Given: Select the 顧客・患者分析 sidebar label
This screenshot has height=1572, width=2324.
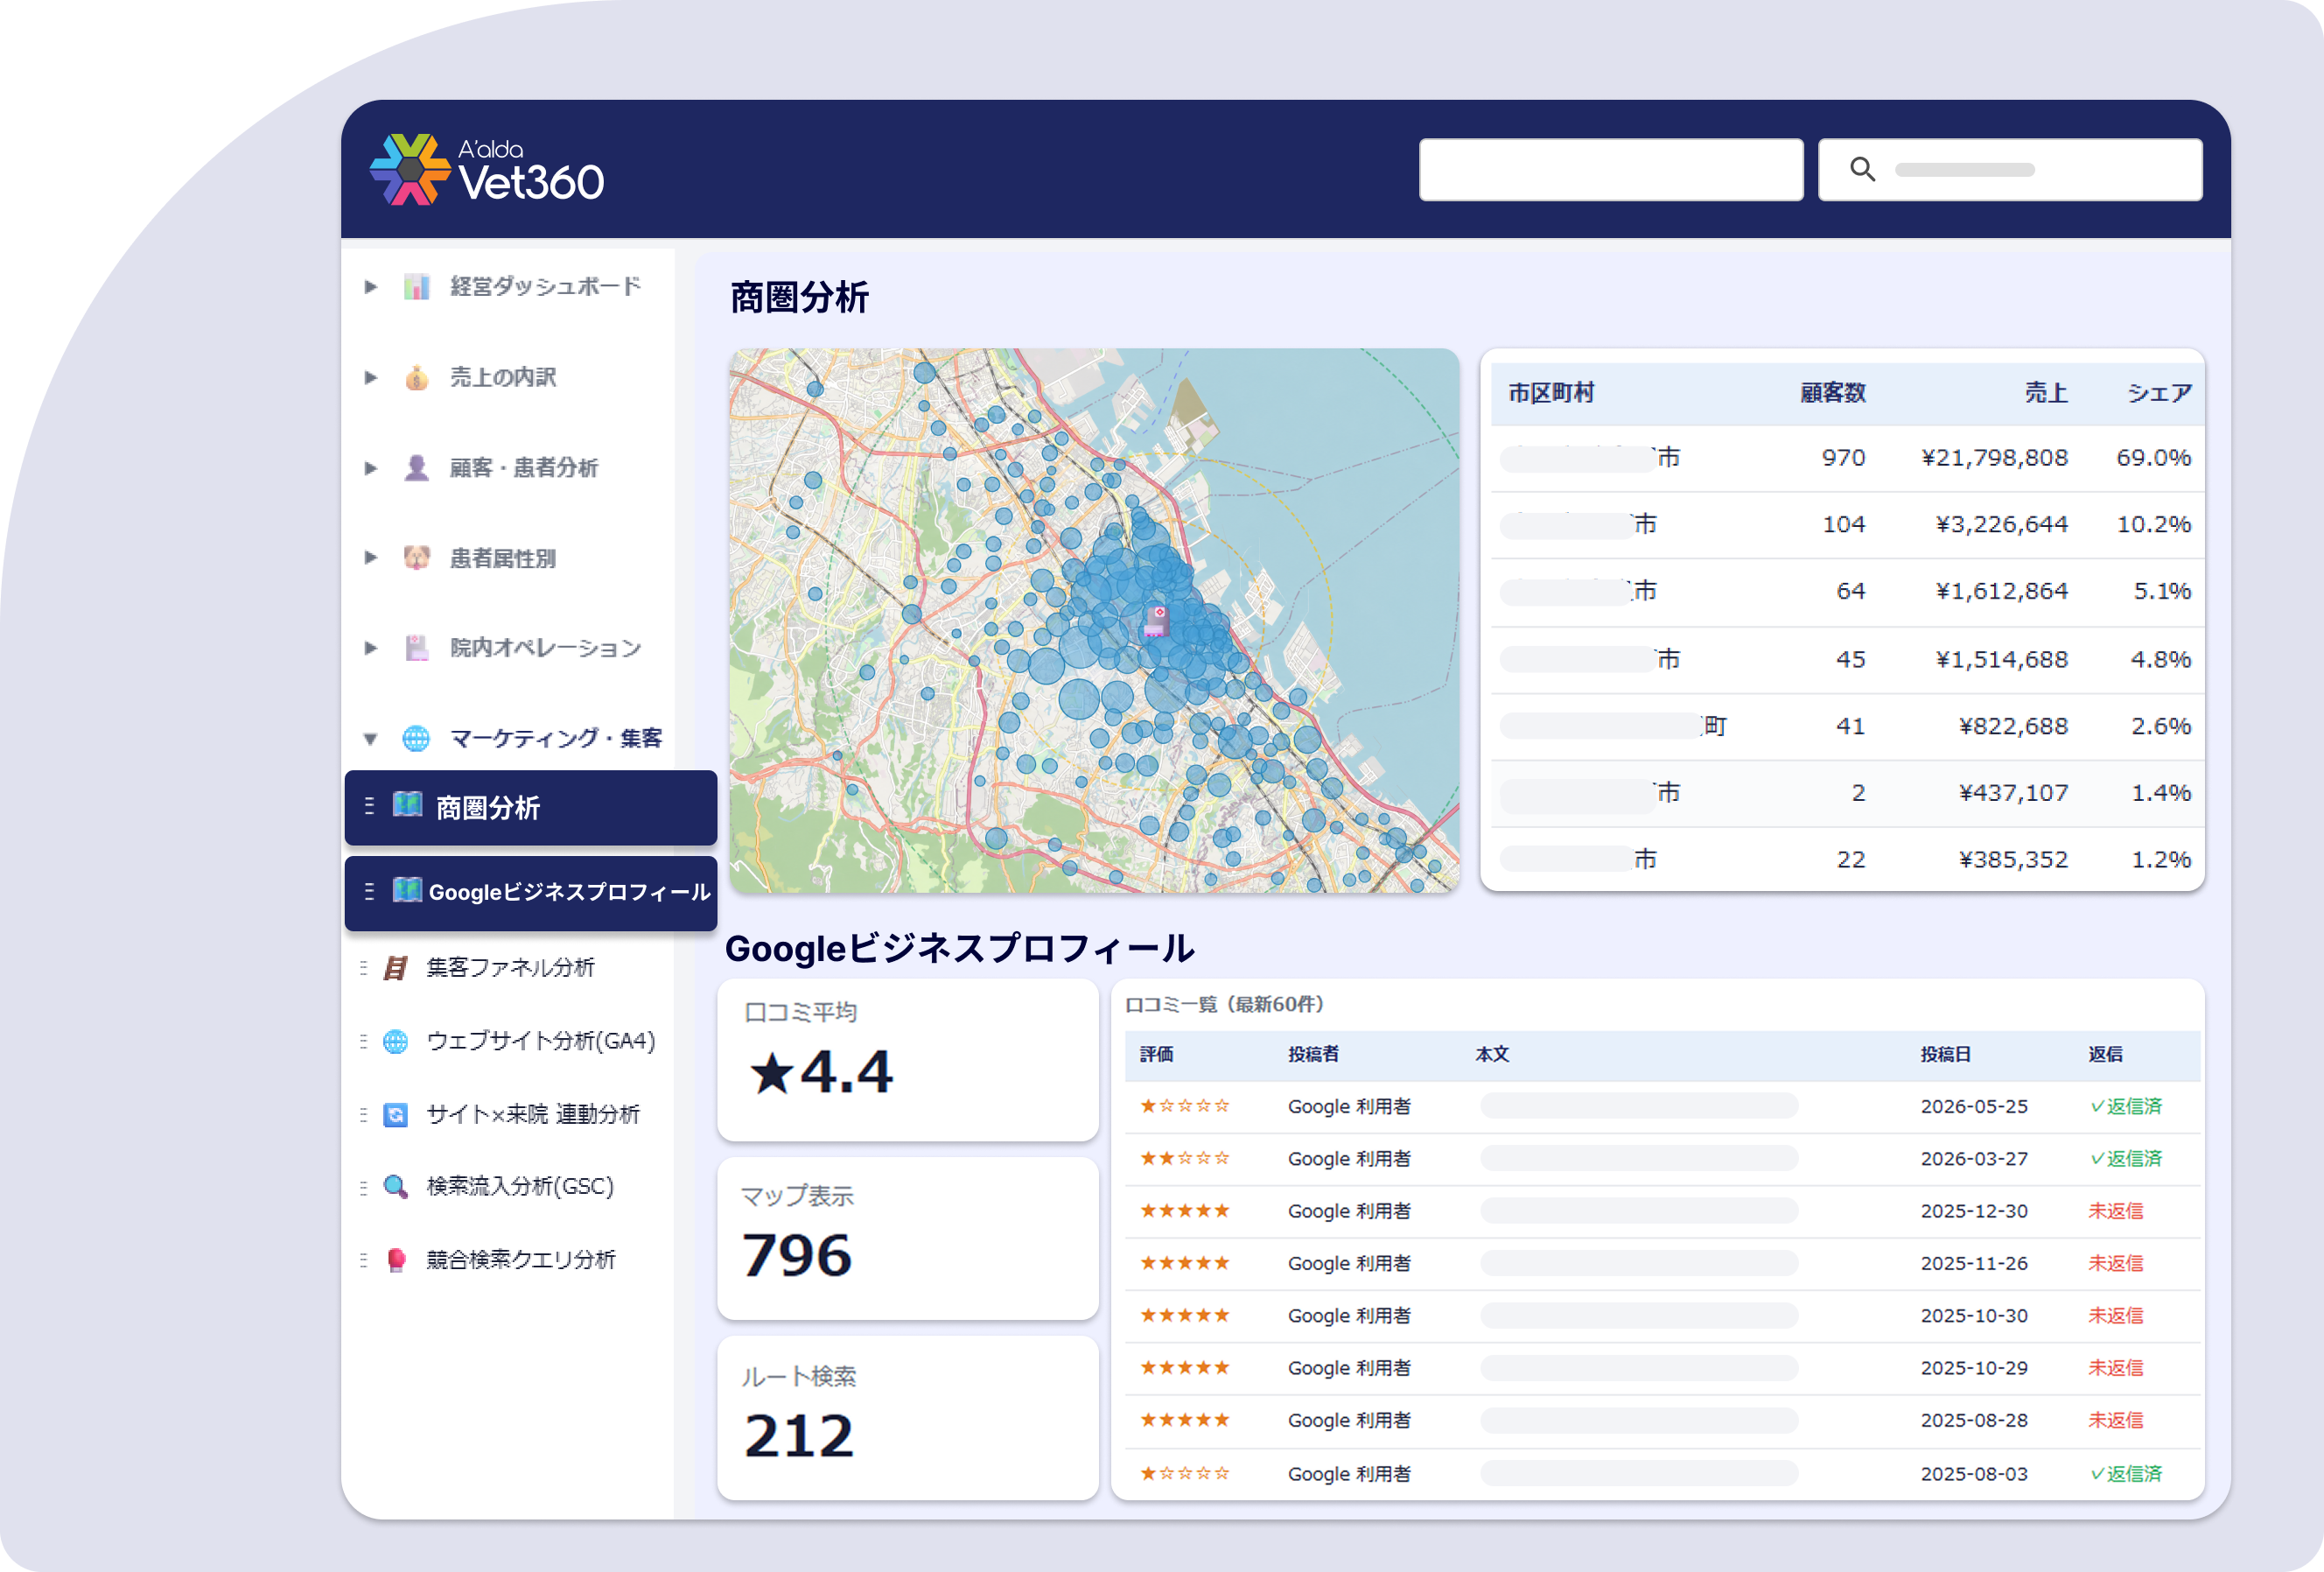Looking at the screenshot, I should 524,468.
